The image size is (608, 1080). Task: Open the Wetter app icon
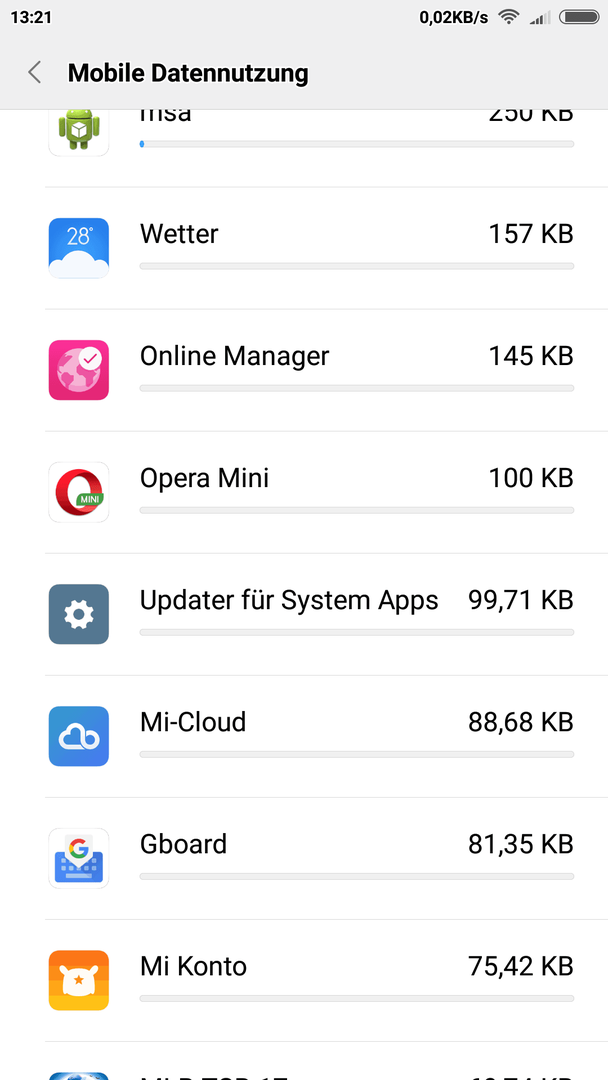pos(78,248)
